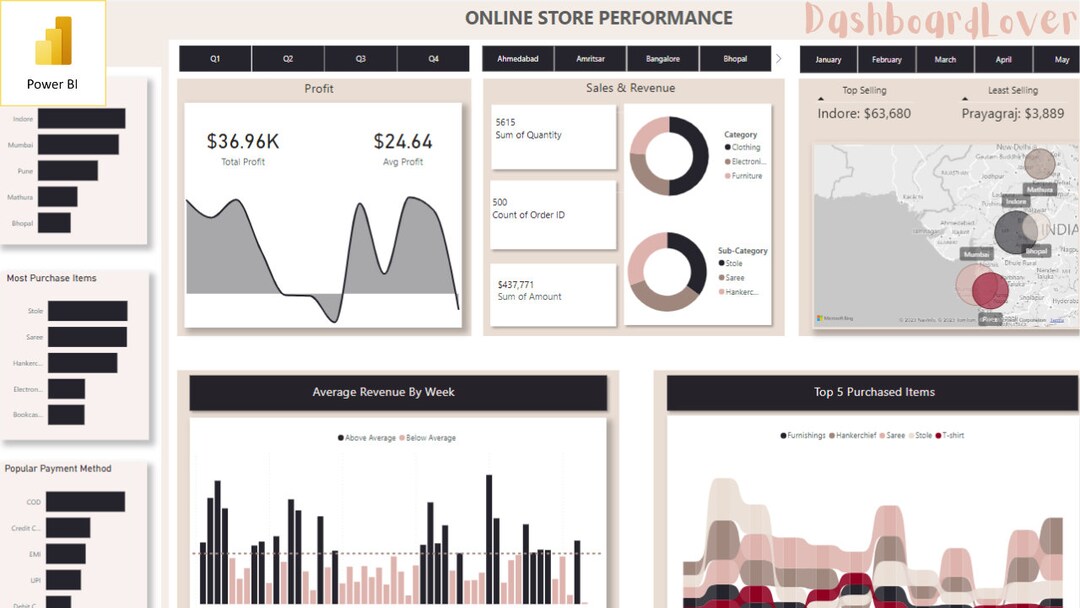Select the Q1 quarter filter
The width and height of the screenshot is (1080, 608).
pos(214,58)
